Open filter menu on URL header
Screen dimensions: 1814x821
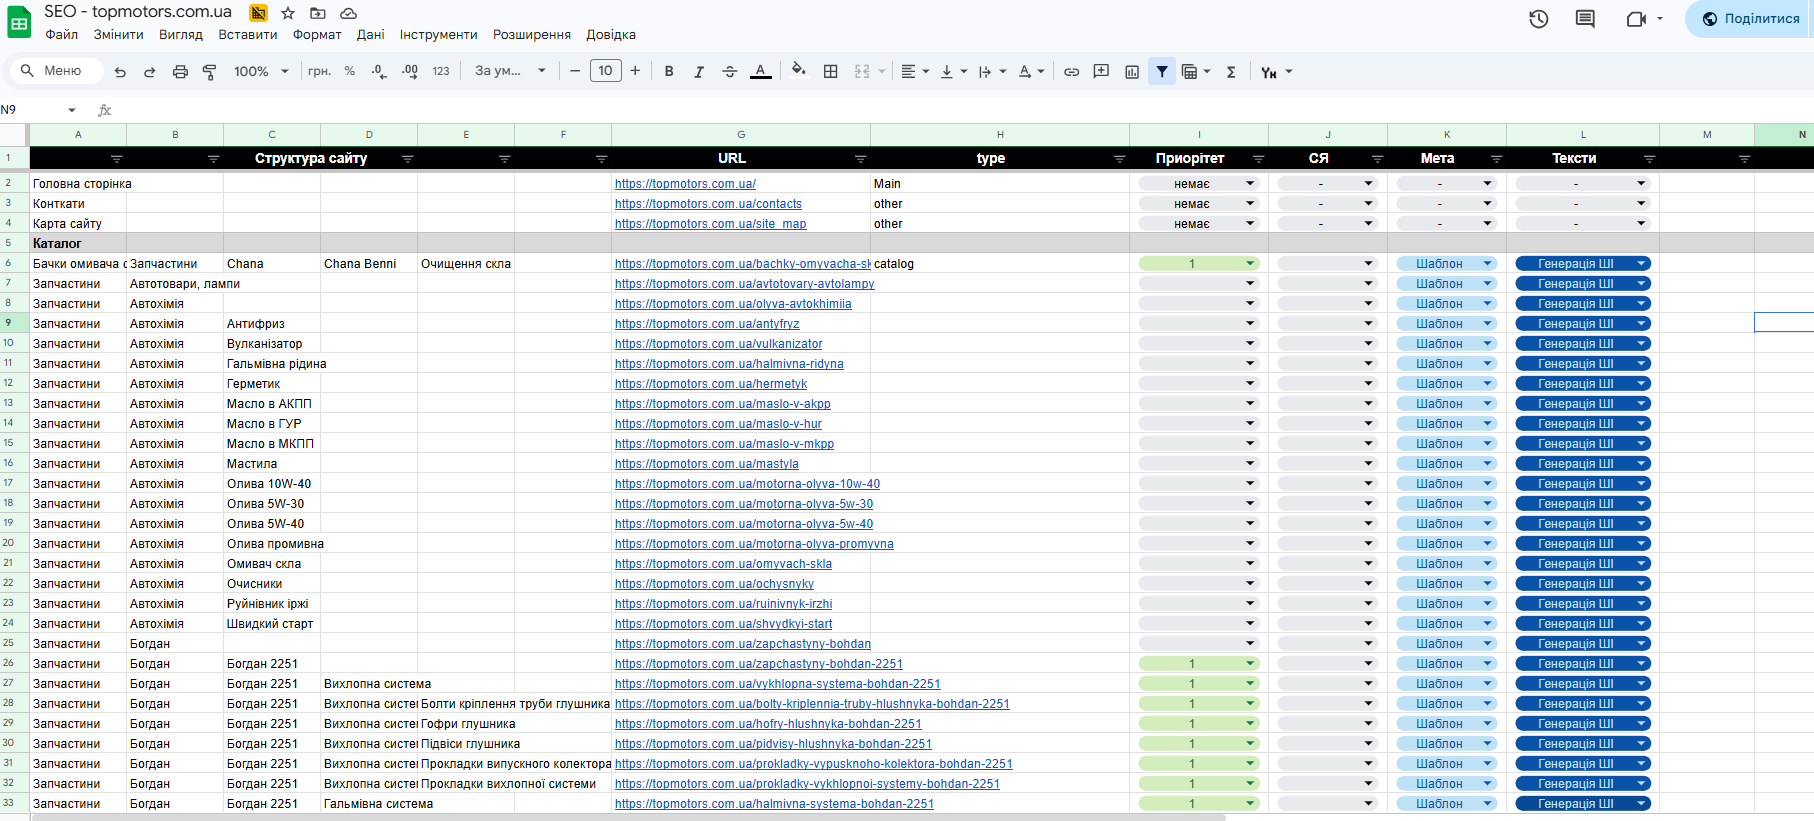pos(860,159)
